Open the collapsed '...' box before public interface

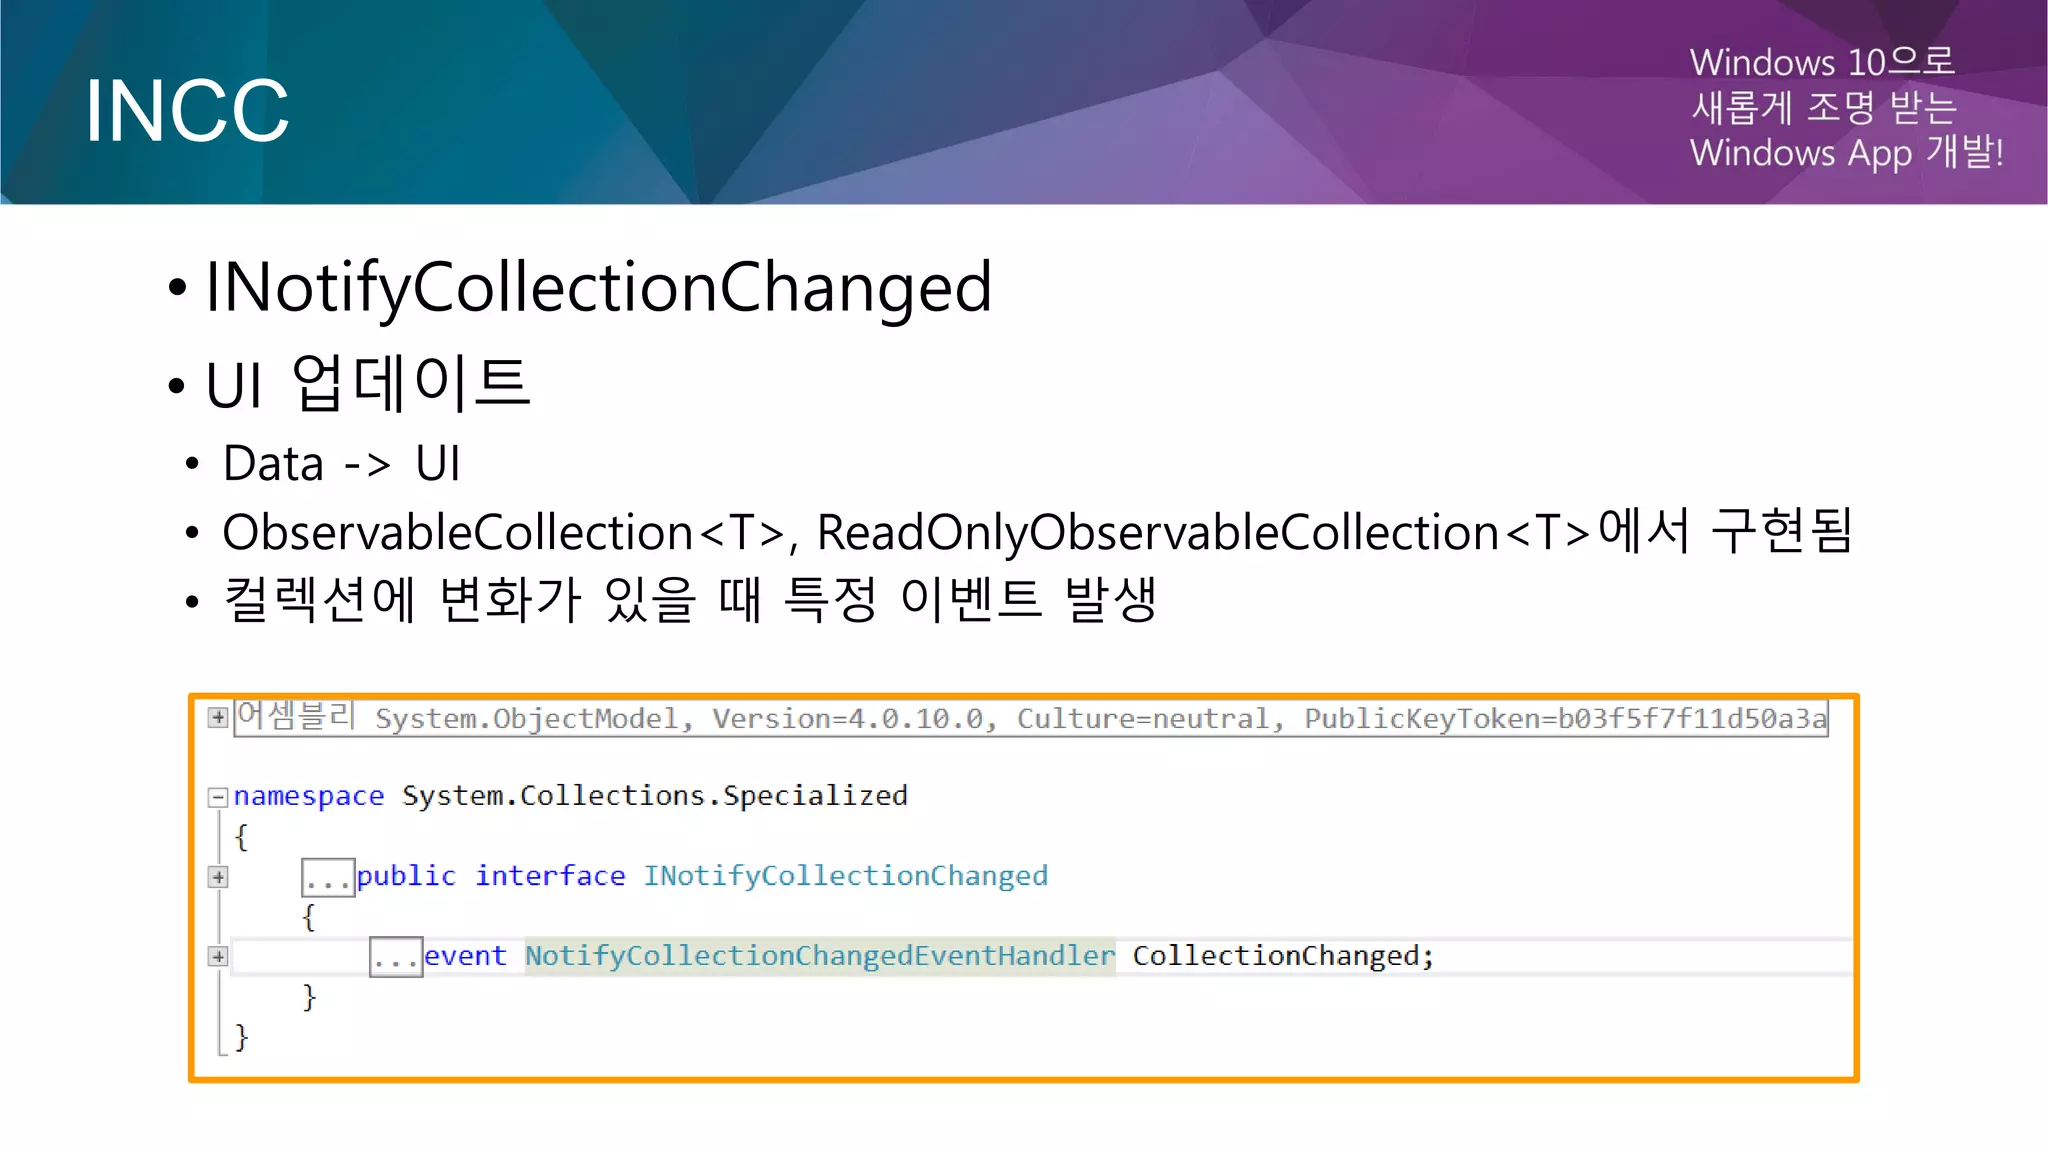[x=328, y=878]
